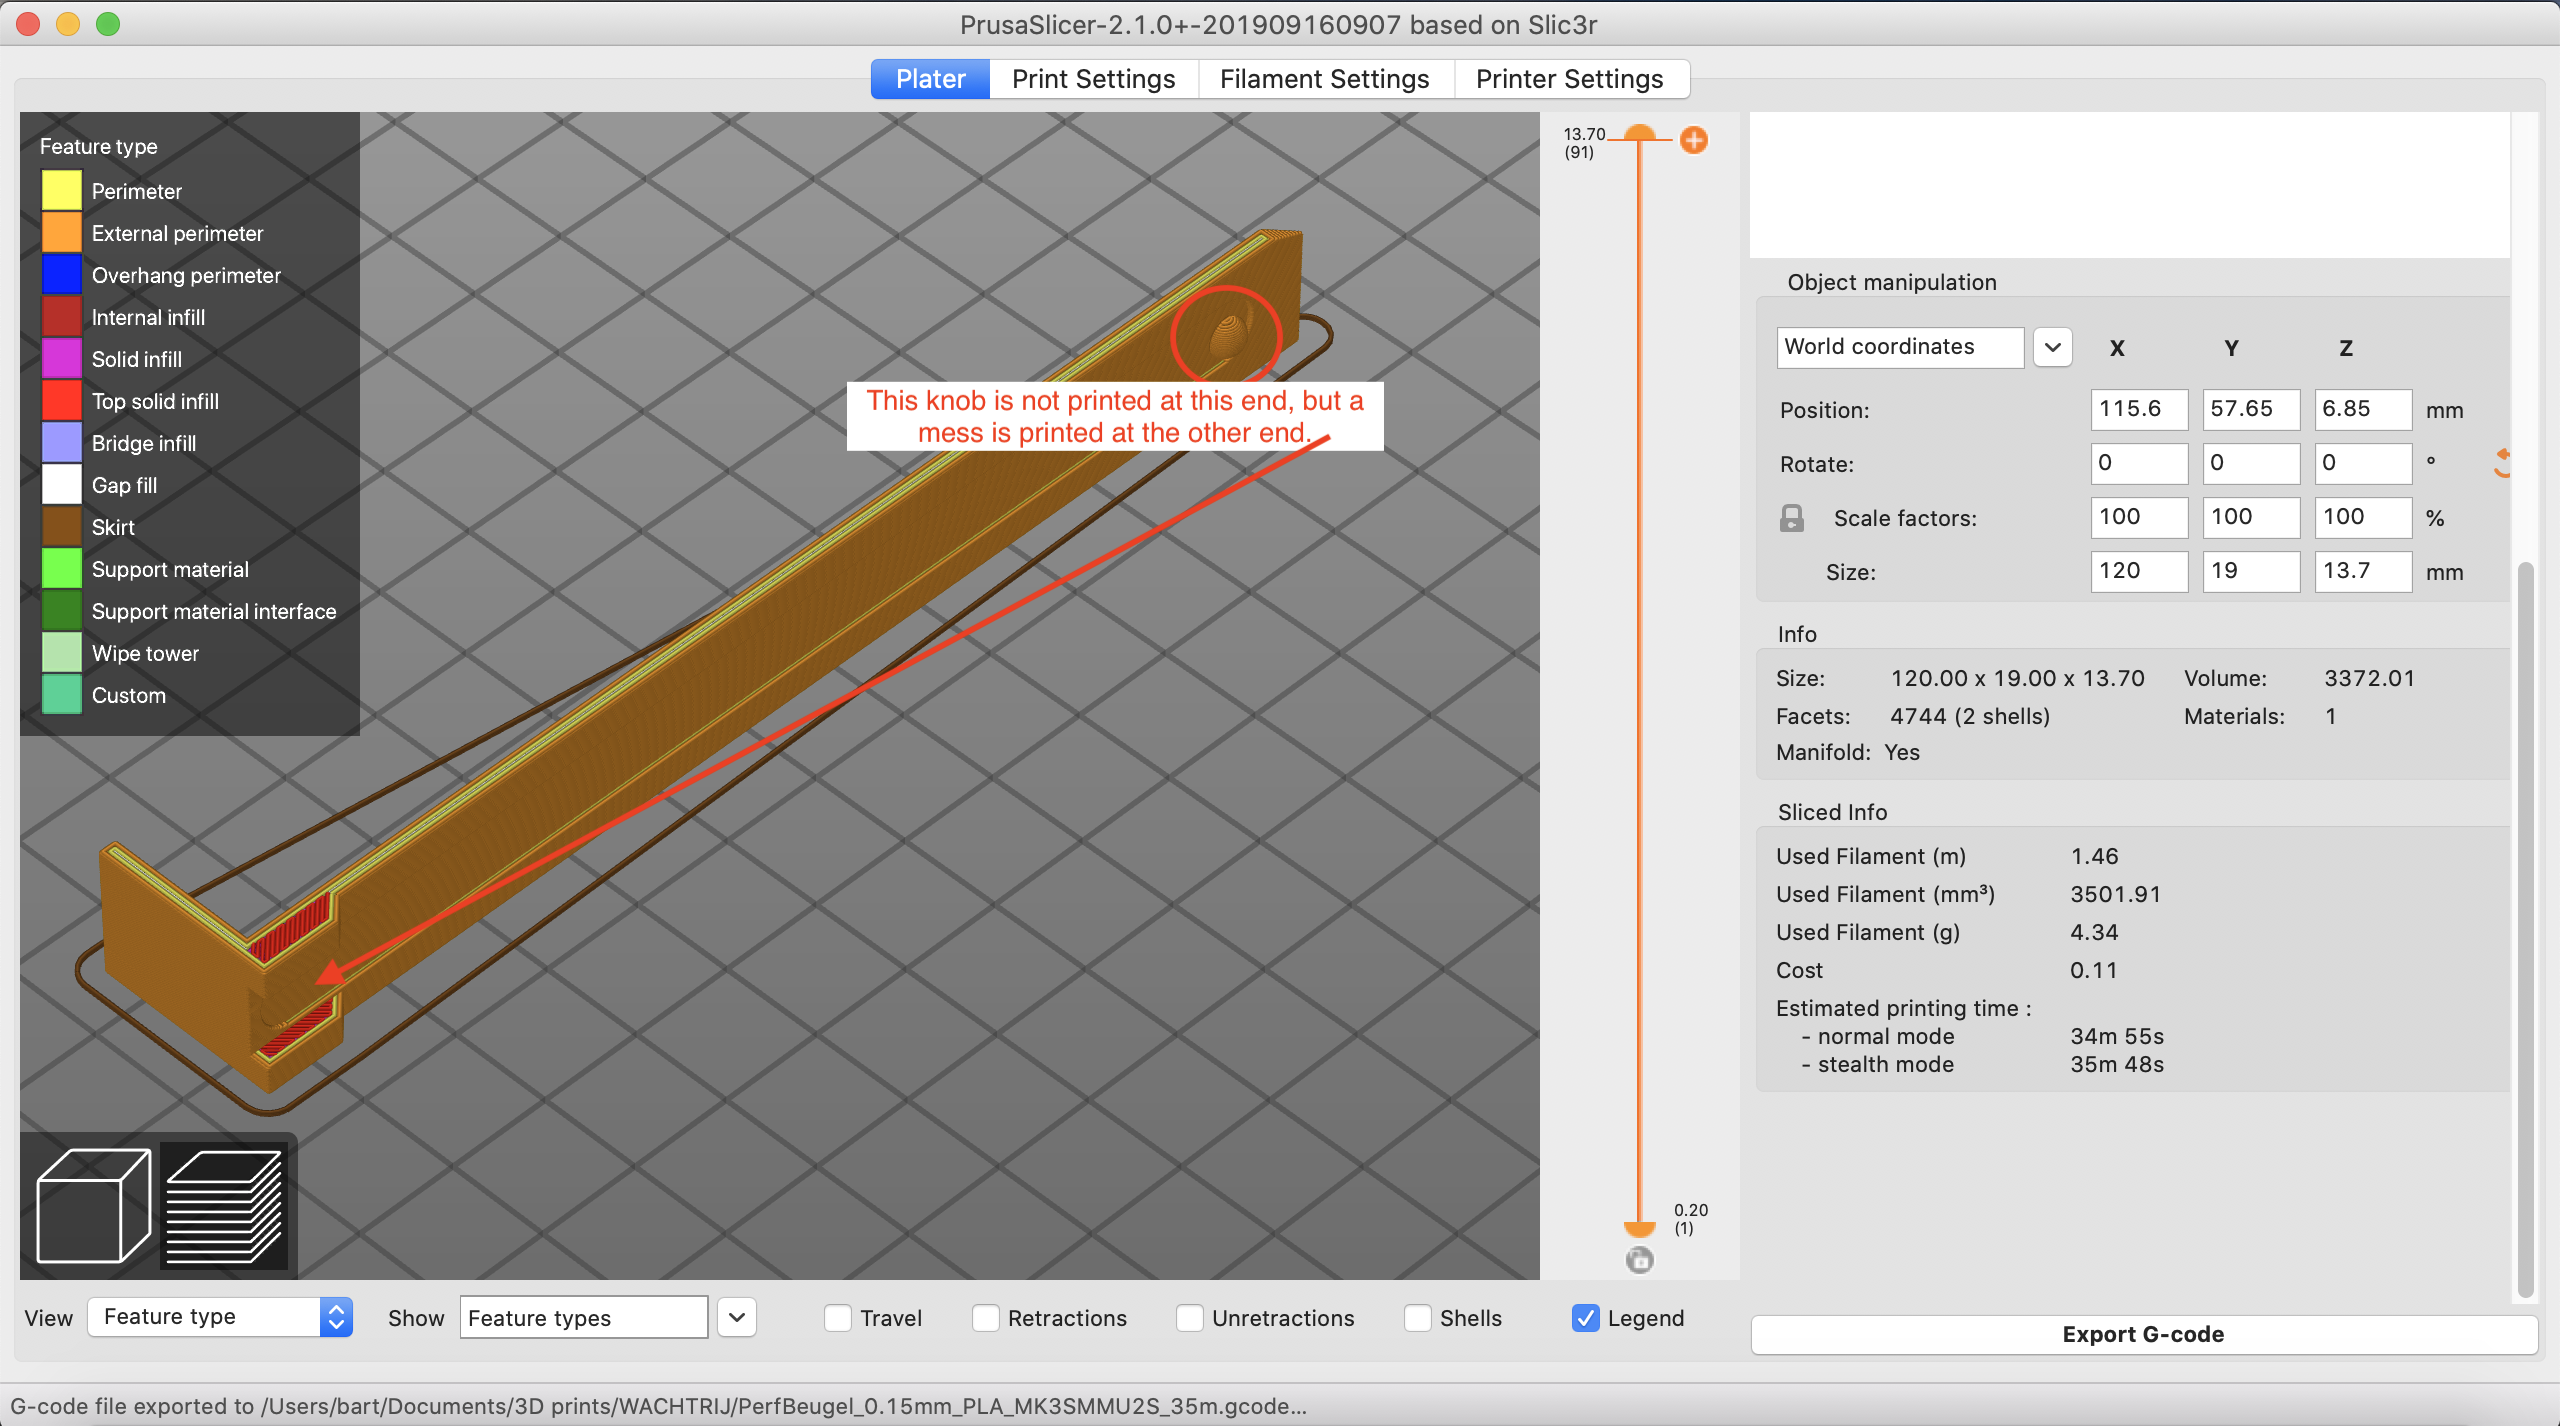Click the orange plus add-layer-change icon
The width and height of the screenshot is (2560, 1426).
coord(1694,140)
